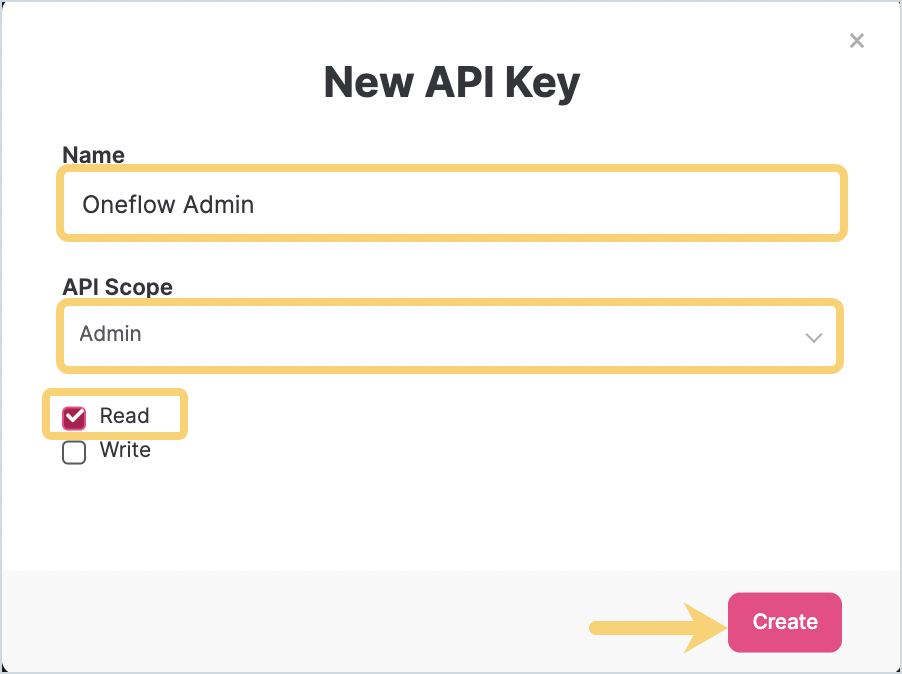The width and height of the screenshot is (902, 674).
Task: Select the "Admin" value in scope selector
Action: click(x=110, y=334)
